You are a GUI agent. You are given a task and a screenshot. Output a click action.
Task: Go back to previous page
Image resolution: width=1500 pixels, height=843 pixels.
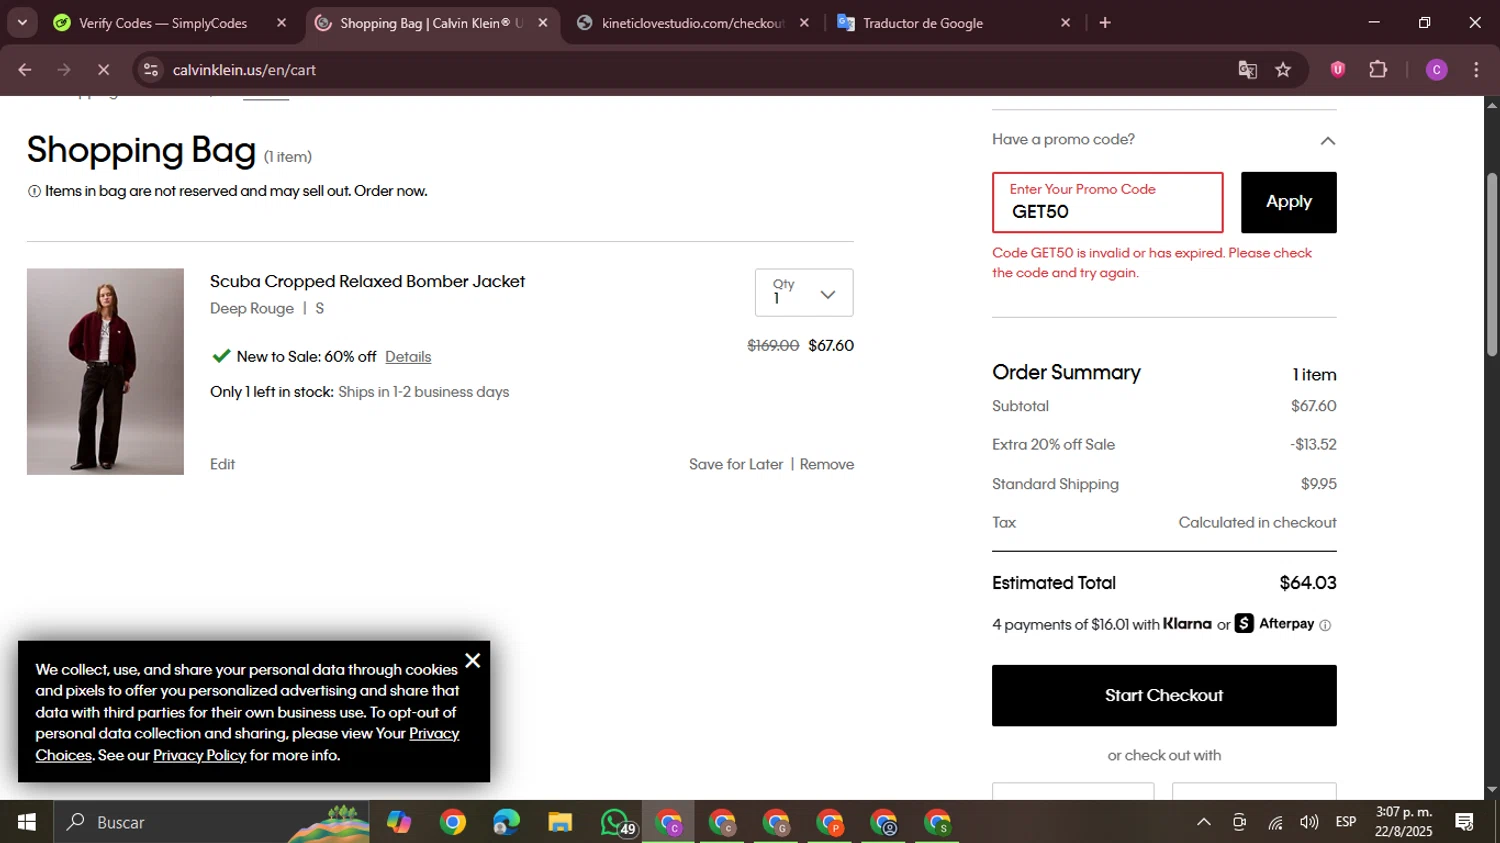coord(25,70)
